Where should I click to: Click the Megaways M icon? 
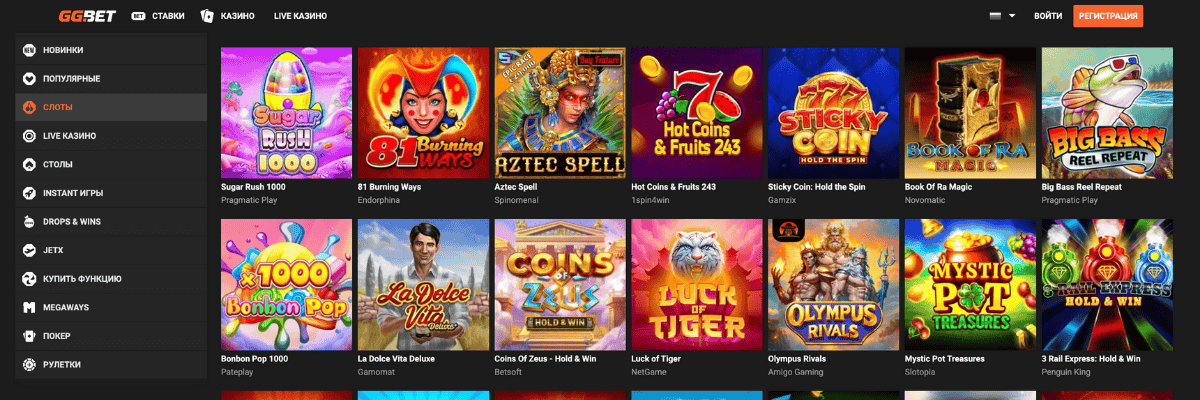[x=29, y=307]
